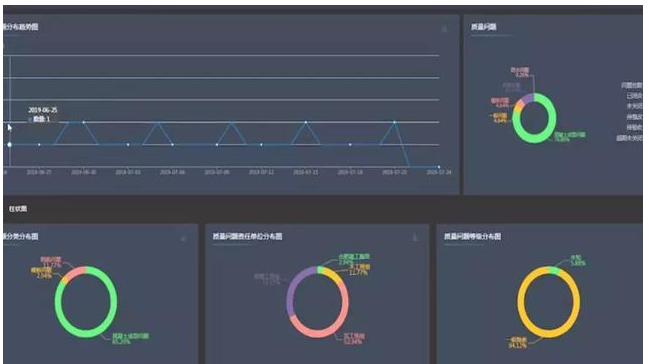The image size is (649, 364).
Task: Click the purple segment of 质量问题 donut
Action: click(x=528, y=98)
